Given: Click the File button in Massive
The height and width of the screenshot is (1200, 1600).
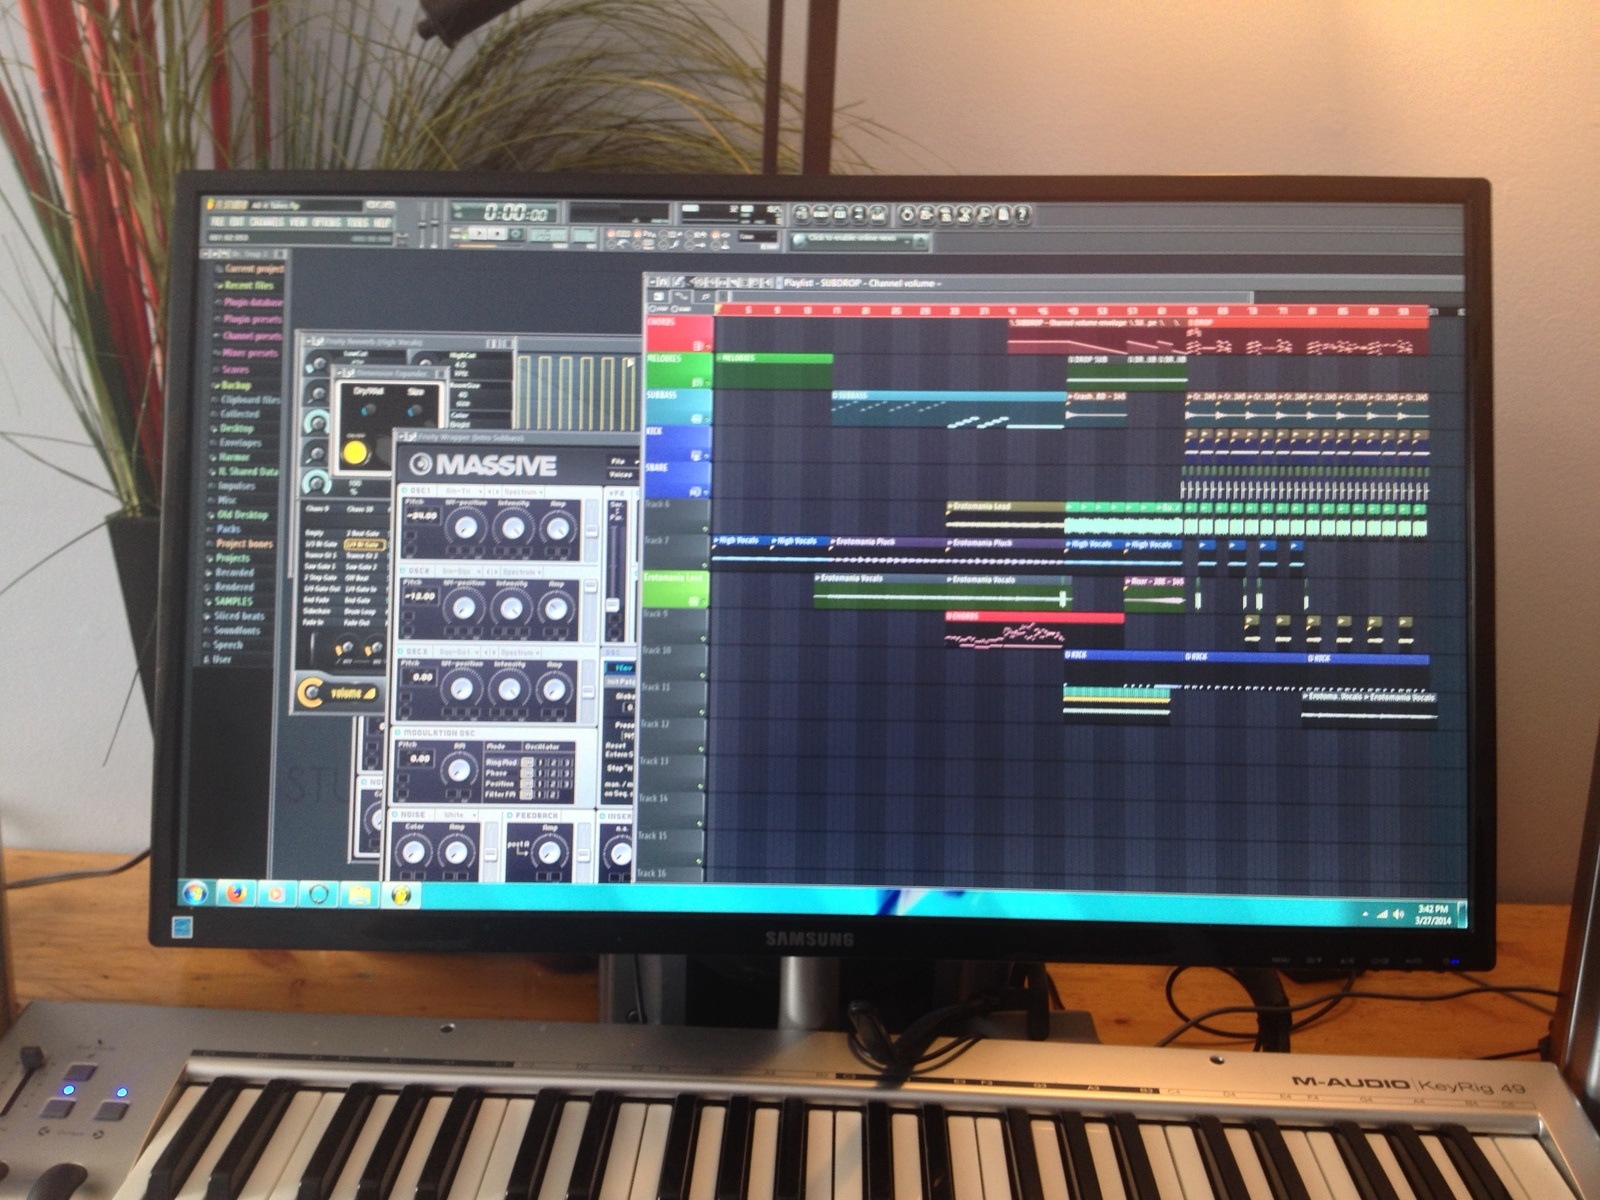Looking at the screenshot, I should (x=619, y=461).
